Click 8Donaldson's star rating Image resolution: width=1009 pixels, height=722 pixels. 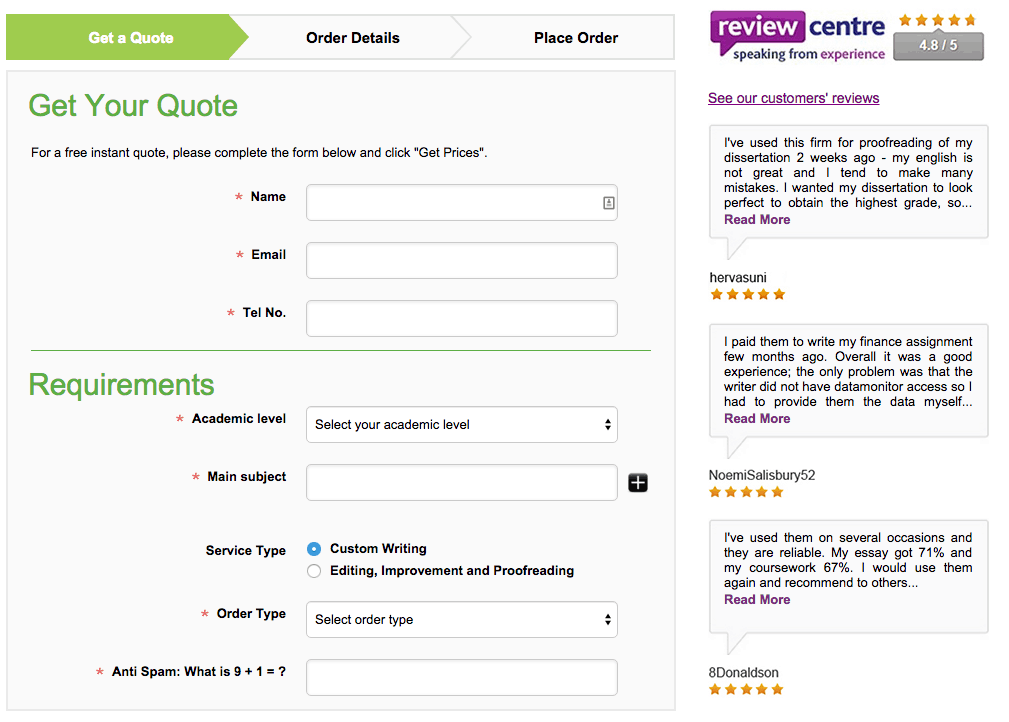coord(746,690)
